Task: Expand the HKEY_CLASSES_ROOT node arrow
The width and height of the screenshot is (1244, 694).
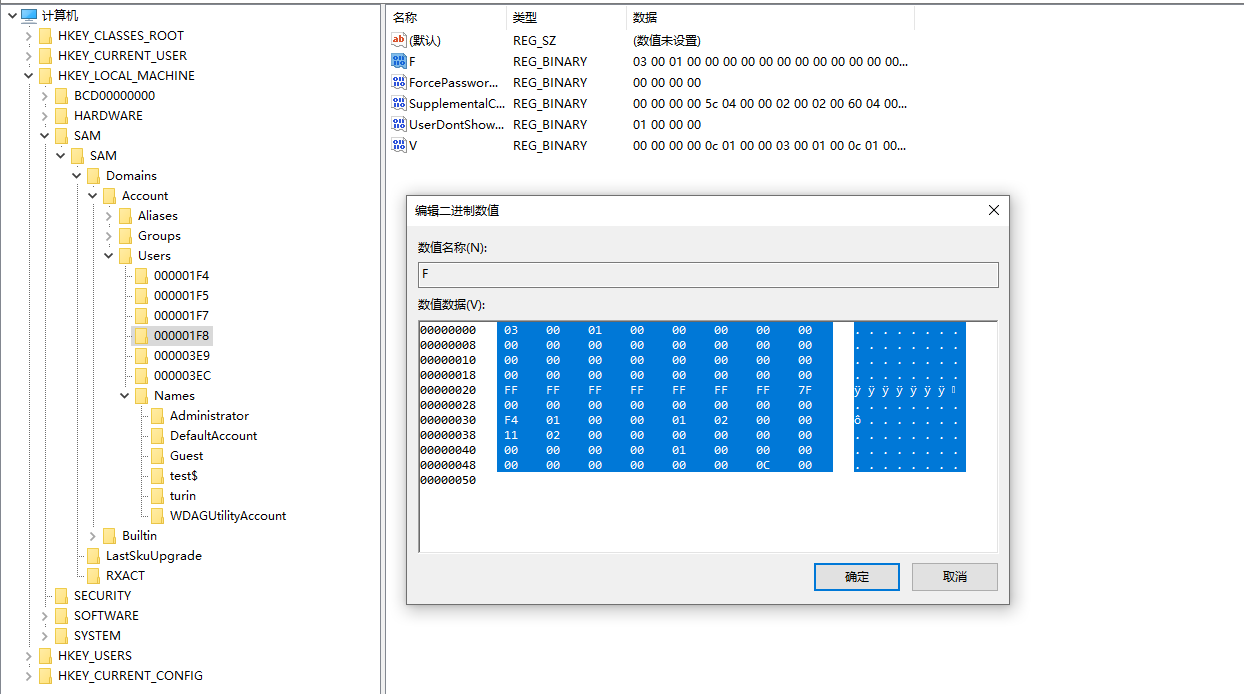Action: point(28,35)
